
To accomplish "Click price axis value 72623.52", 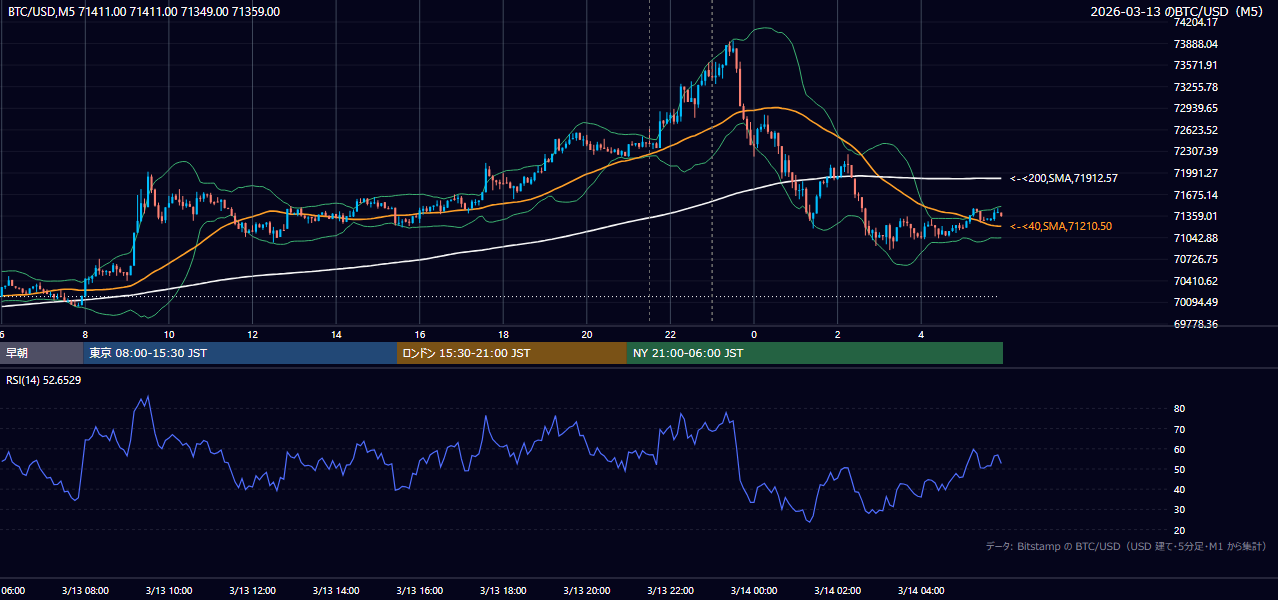I will (1196, 130).
